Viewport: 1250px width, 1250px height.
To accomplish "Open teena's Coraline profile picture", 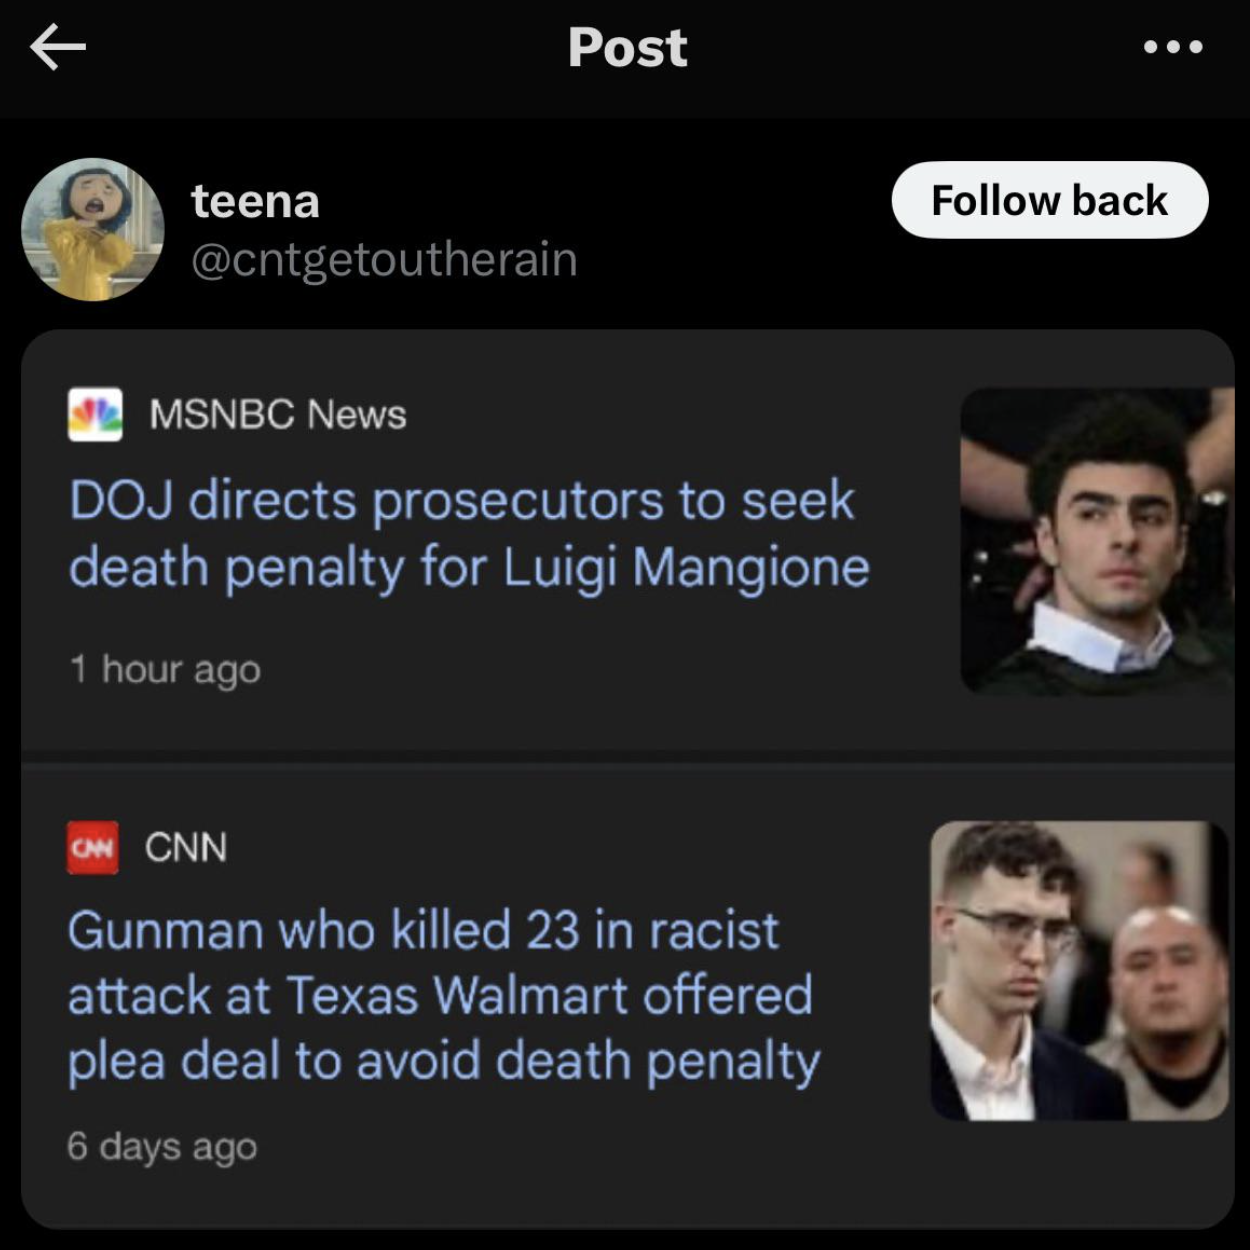I will tap(93, 229).
